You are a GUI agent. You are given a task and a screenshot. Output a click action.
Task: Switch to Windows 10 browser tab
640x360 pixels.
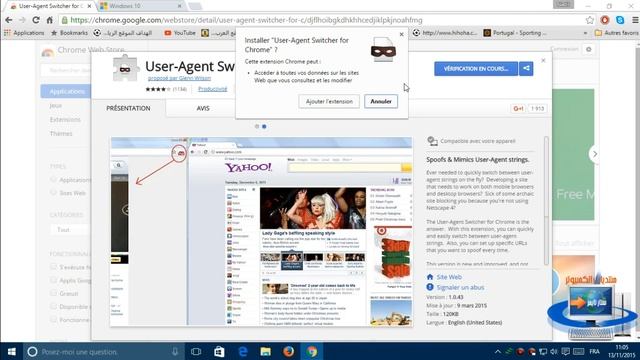pyautogui.click(x=141, y=6)
